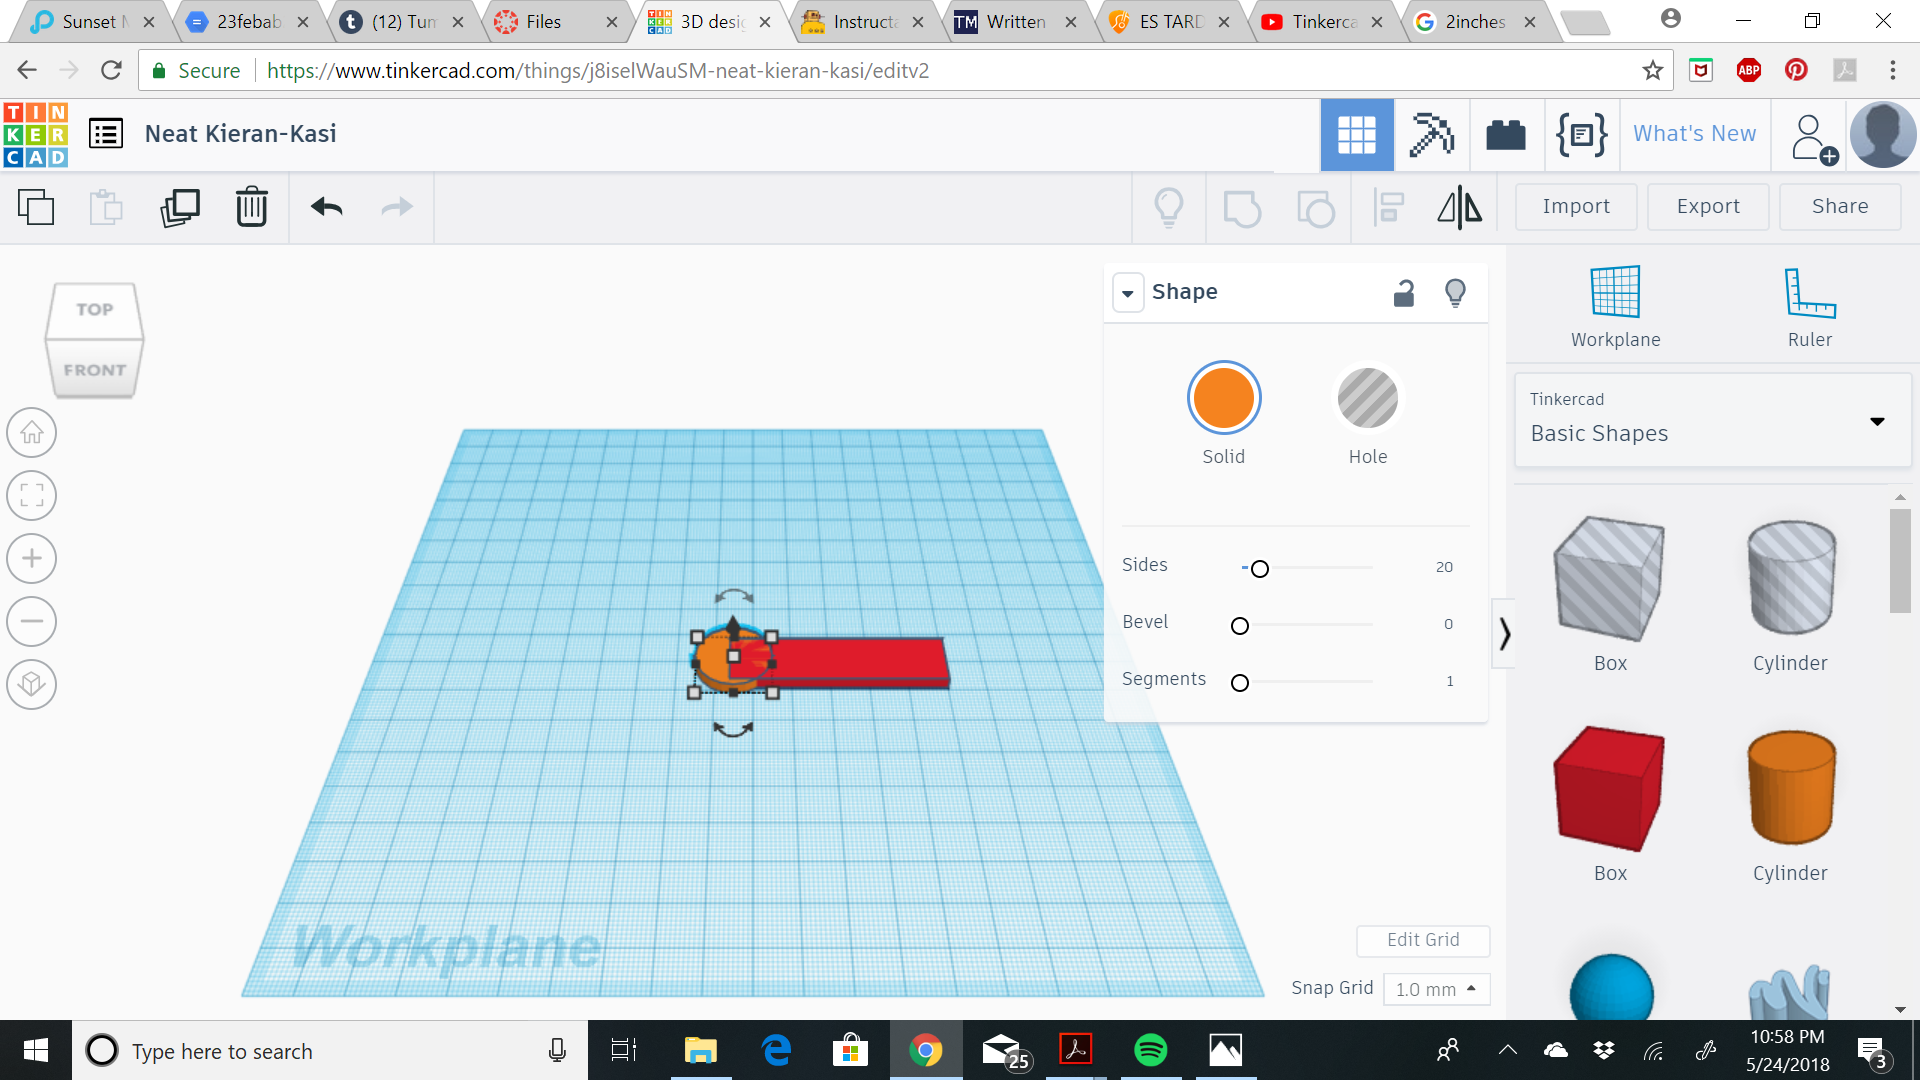Click the red box on the workplane
This screenshot has height=1080, width=1920.
tap(860, 661)
